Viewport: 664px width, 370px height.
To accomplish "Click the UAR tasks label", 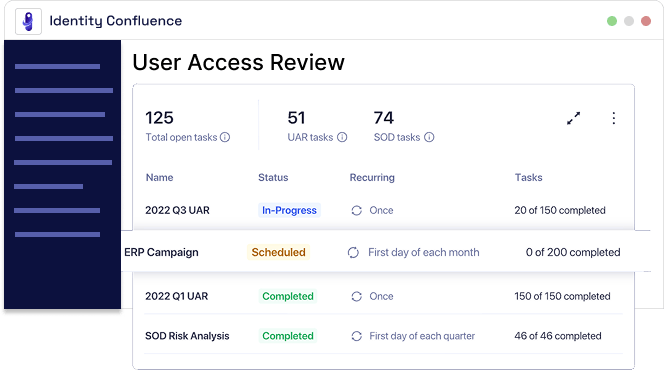I will [x=310, y=138].
